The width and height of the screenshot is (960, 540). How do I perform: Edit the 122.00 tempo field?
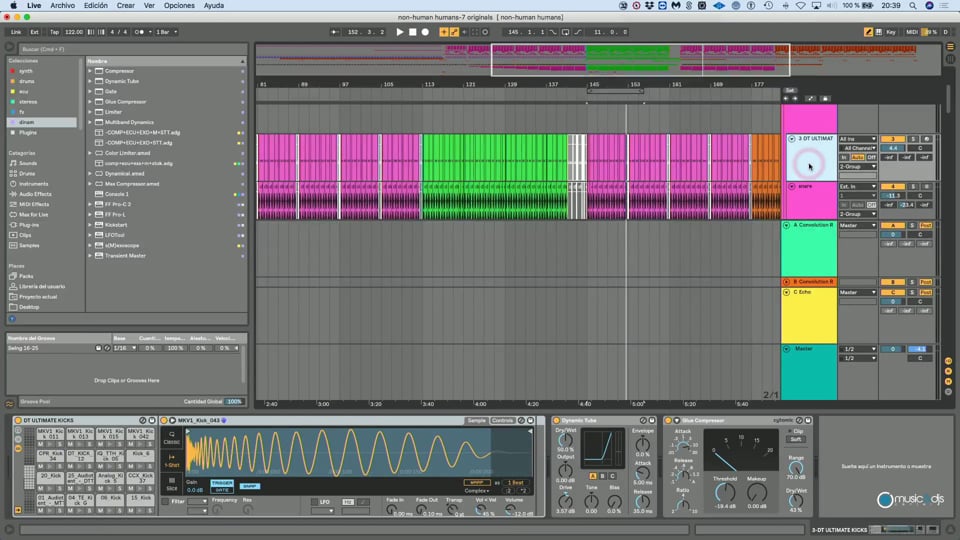(73, 32)
